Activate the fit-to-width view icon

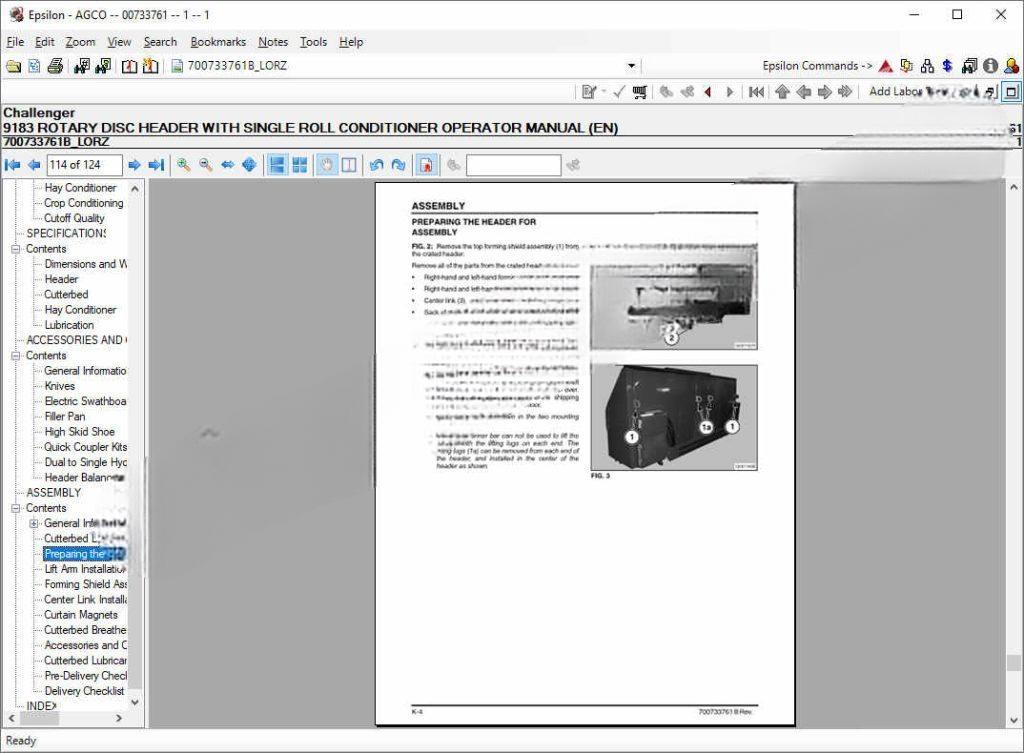click(x=228, y=164)
